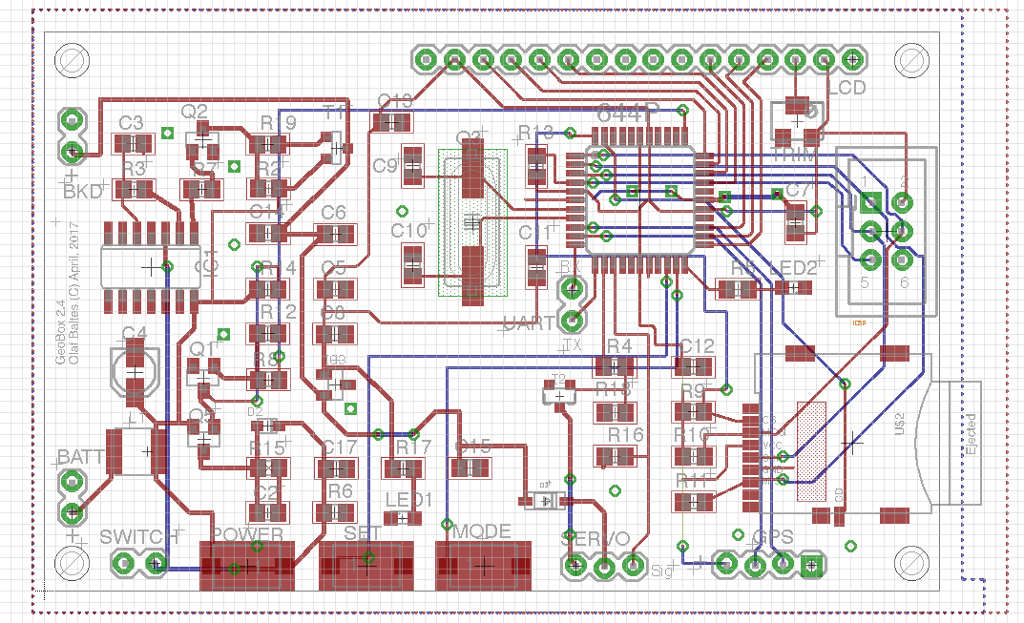Click the L1 inductor footprint
Screen dimensions: 1024x623
tap(136, 451)
